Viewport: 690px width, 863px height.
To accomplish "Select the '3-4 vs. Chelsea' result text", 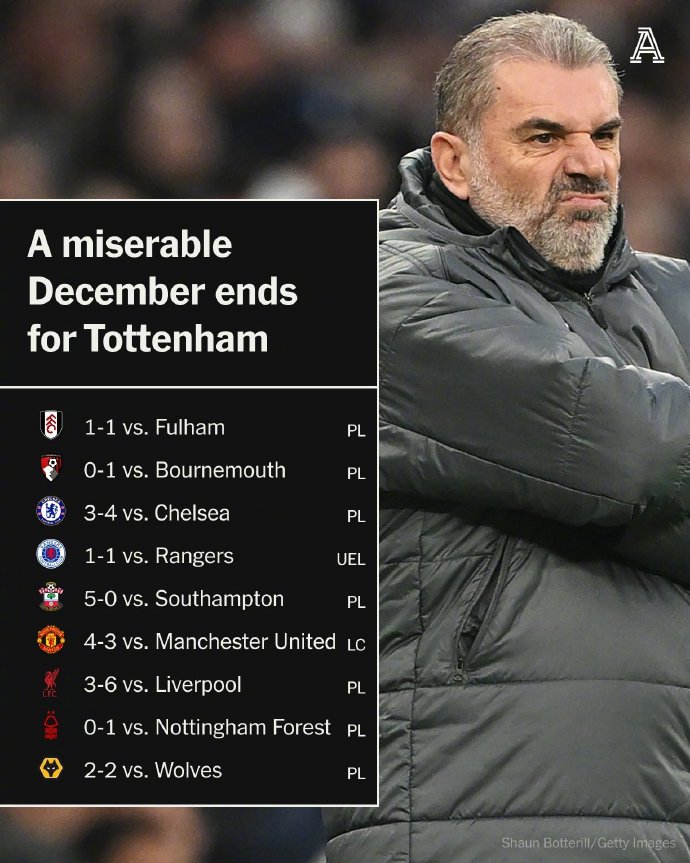I will coord(157,513).
